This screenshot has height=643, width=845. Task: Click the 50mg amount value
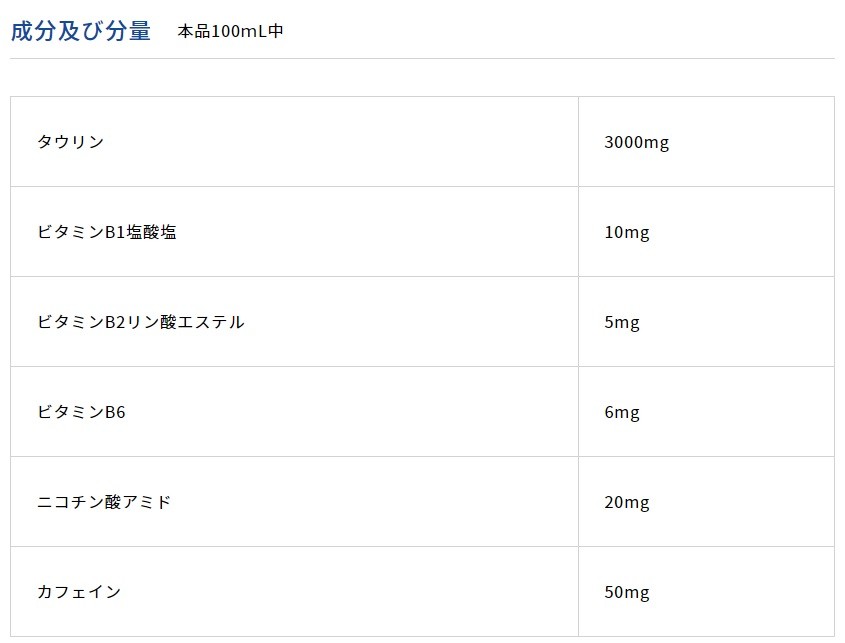coord(626,592)
